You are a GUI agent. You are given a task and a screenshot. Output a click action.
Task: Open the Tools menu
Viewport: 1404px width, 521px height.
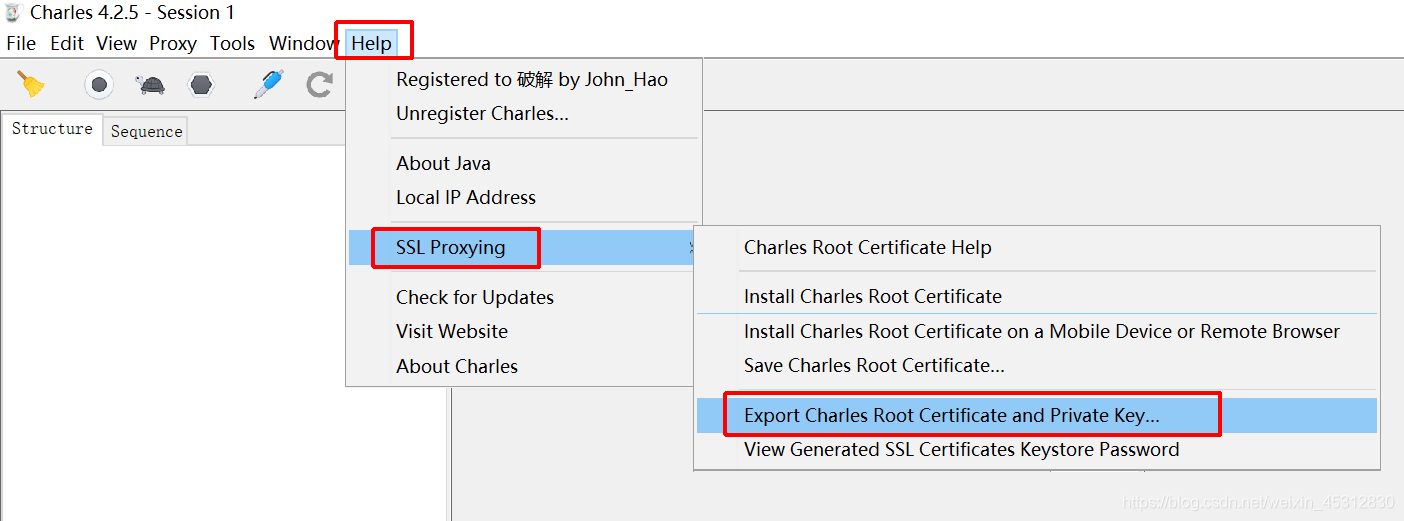point(232,43)
